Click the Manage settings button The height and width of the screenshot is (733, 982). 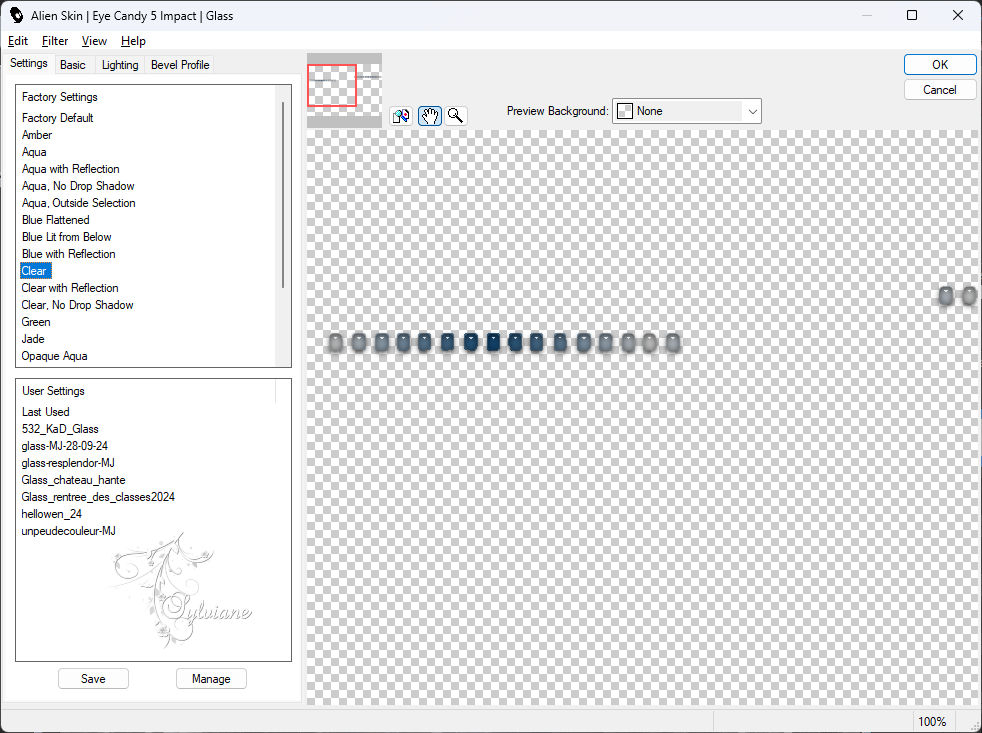211,678
